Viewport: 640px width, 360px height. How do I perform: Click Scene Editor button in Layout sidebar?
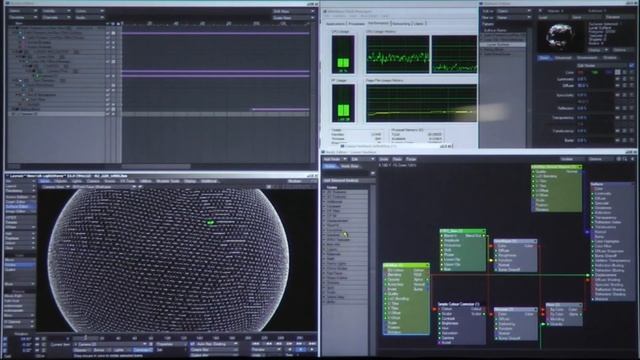click(x=20, y=197)
